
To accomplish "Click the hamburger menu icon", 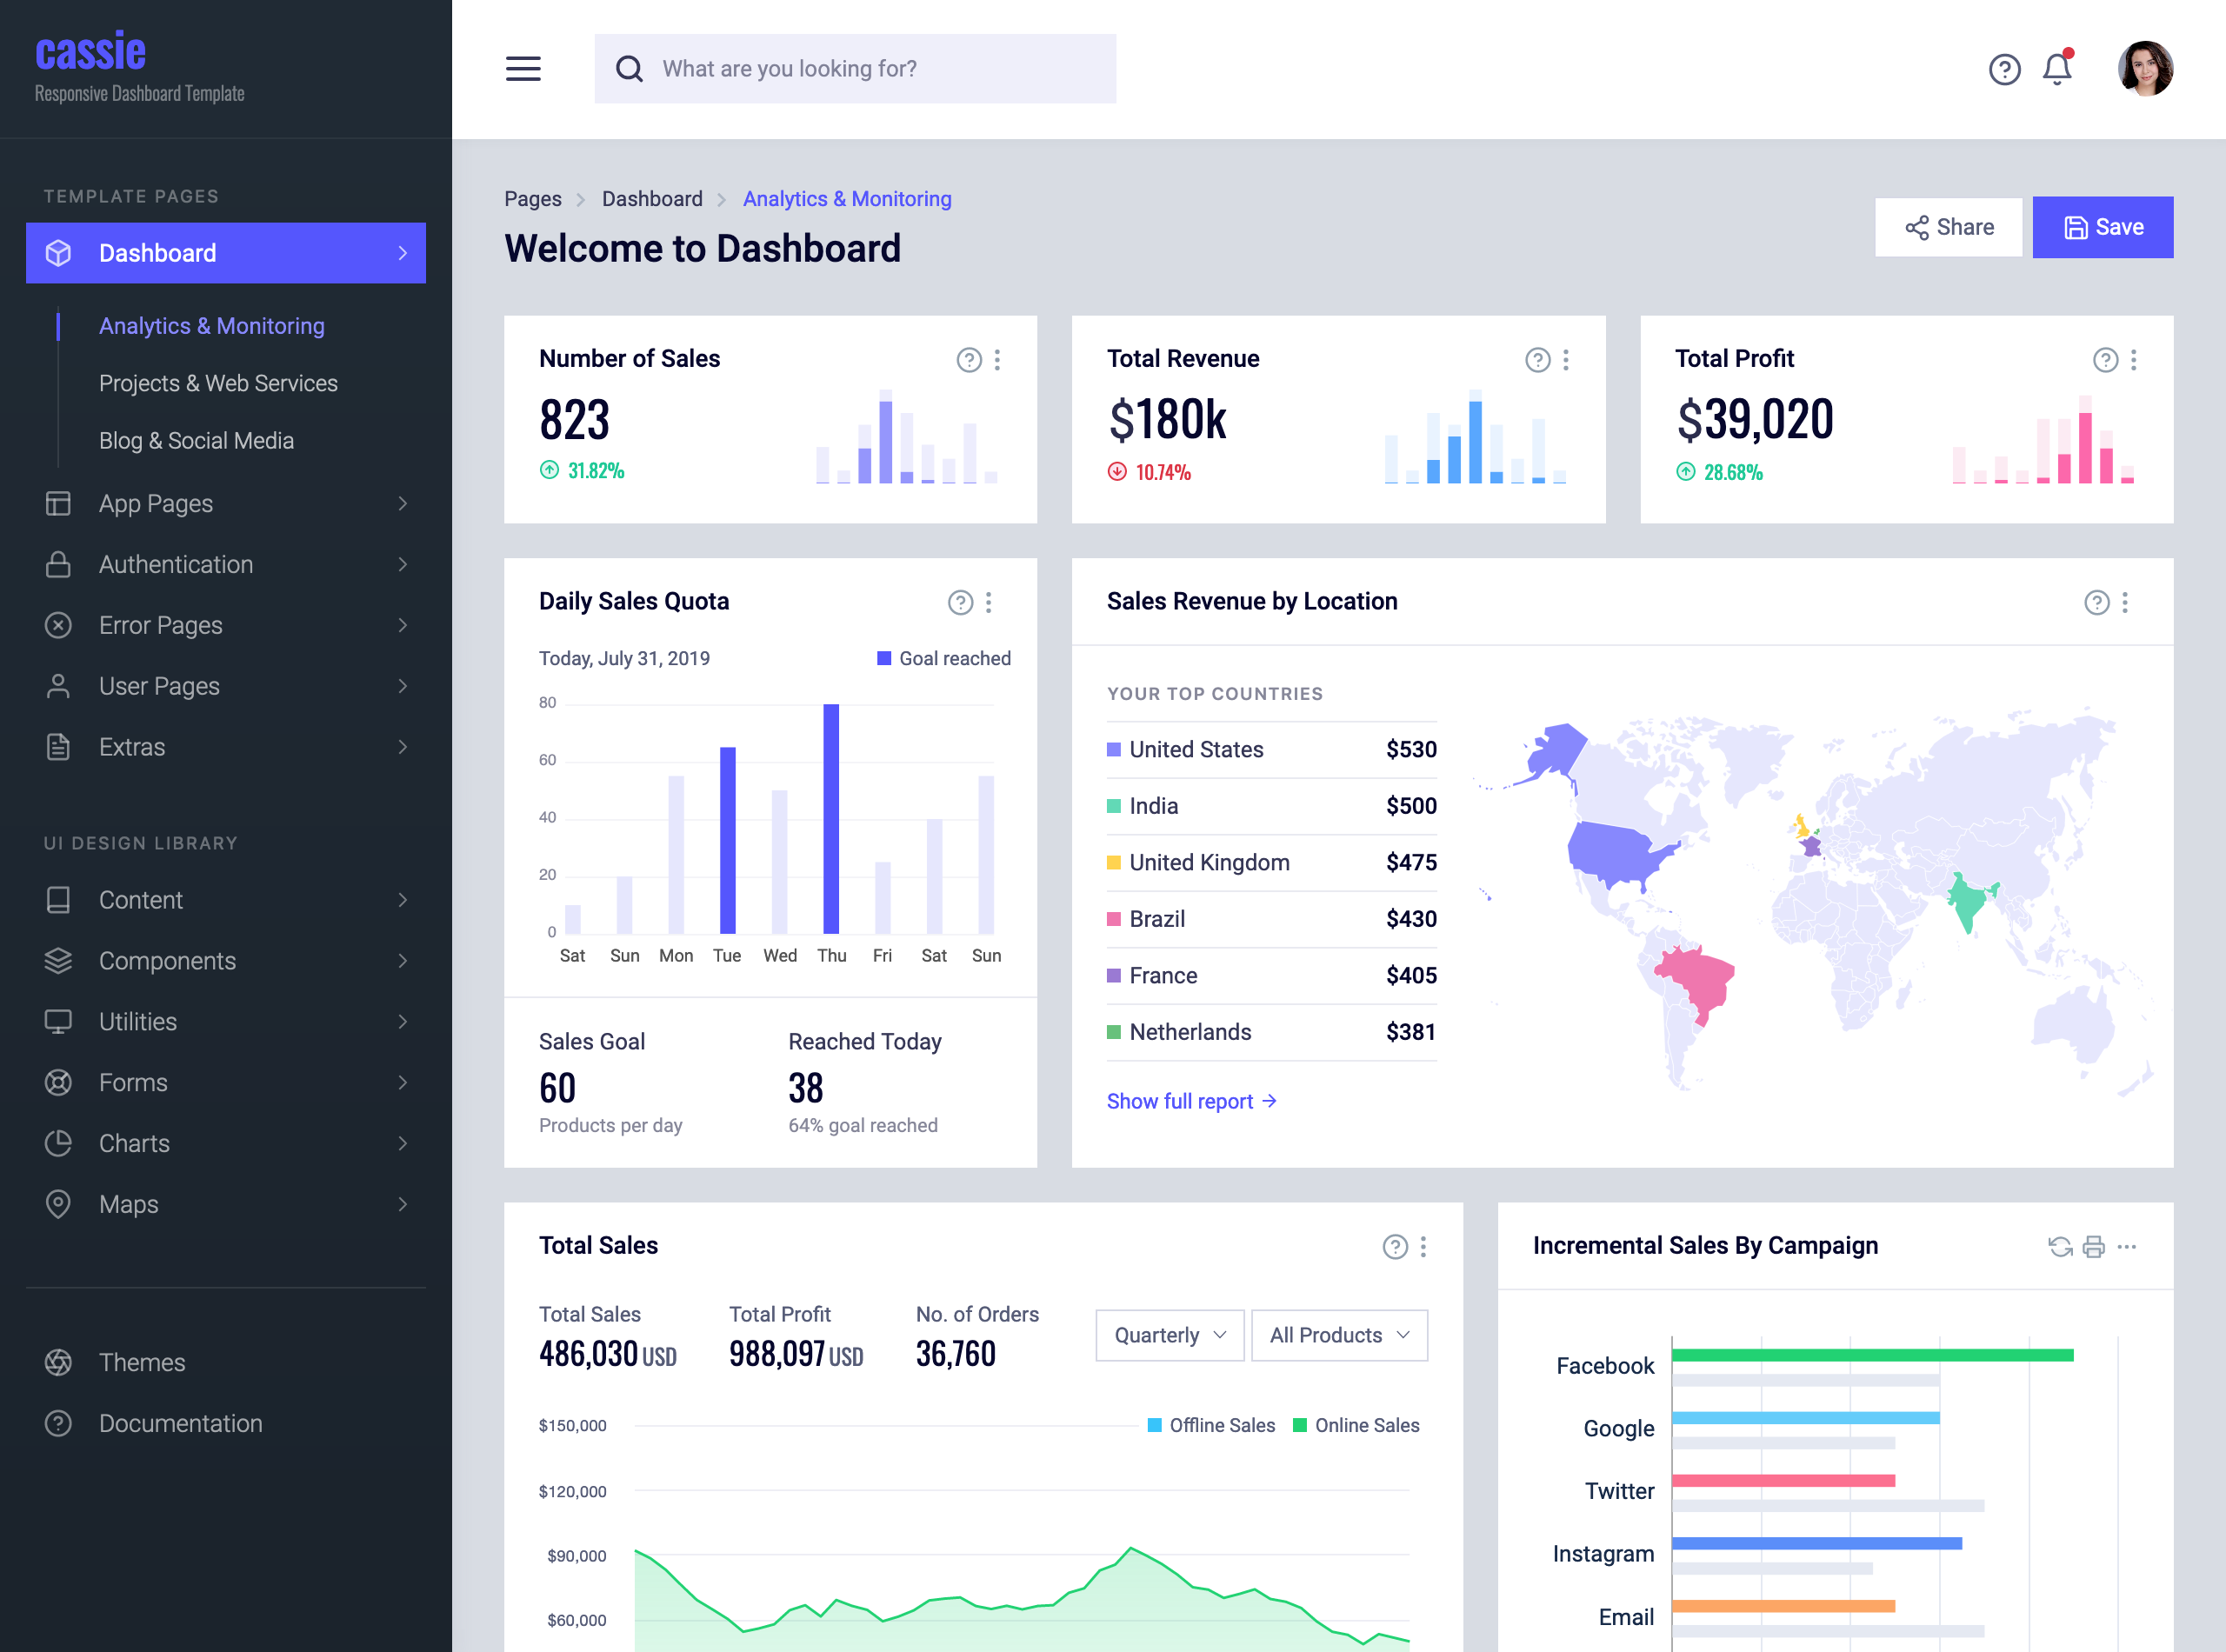I will (x=523, y=69).
